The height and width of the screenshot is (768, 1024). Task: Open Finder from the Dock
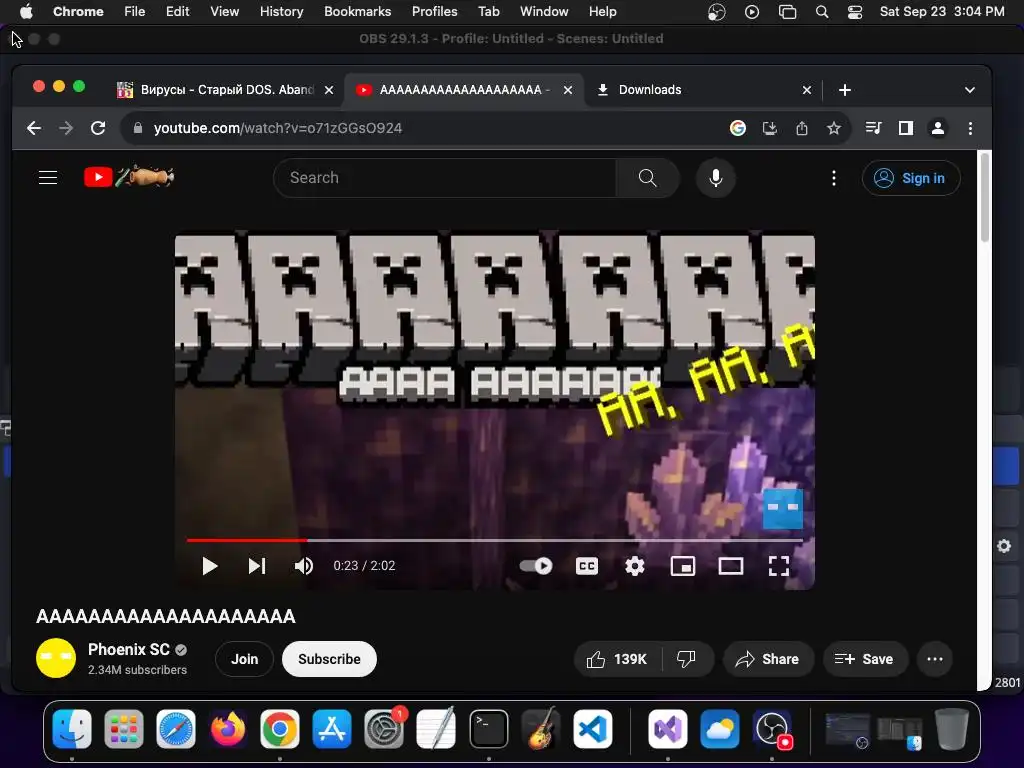coord(72,729)
